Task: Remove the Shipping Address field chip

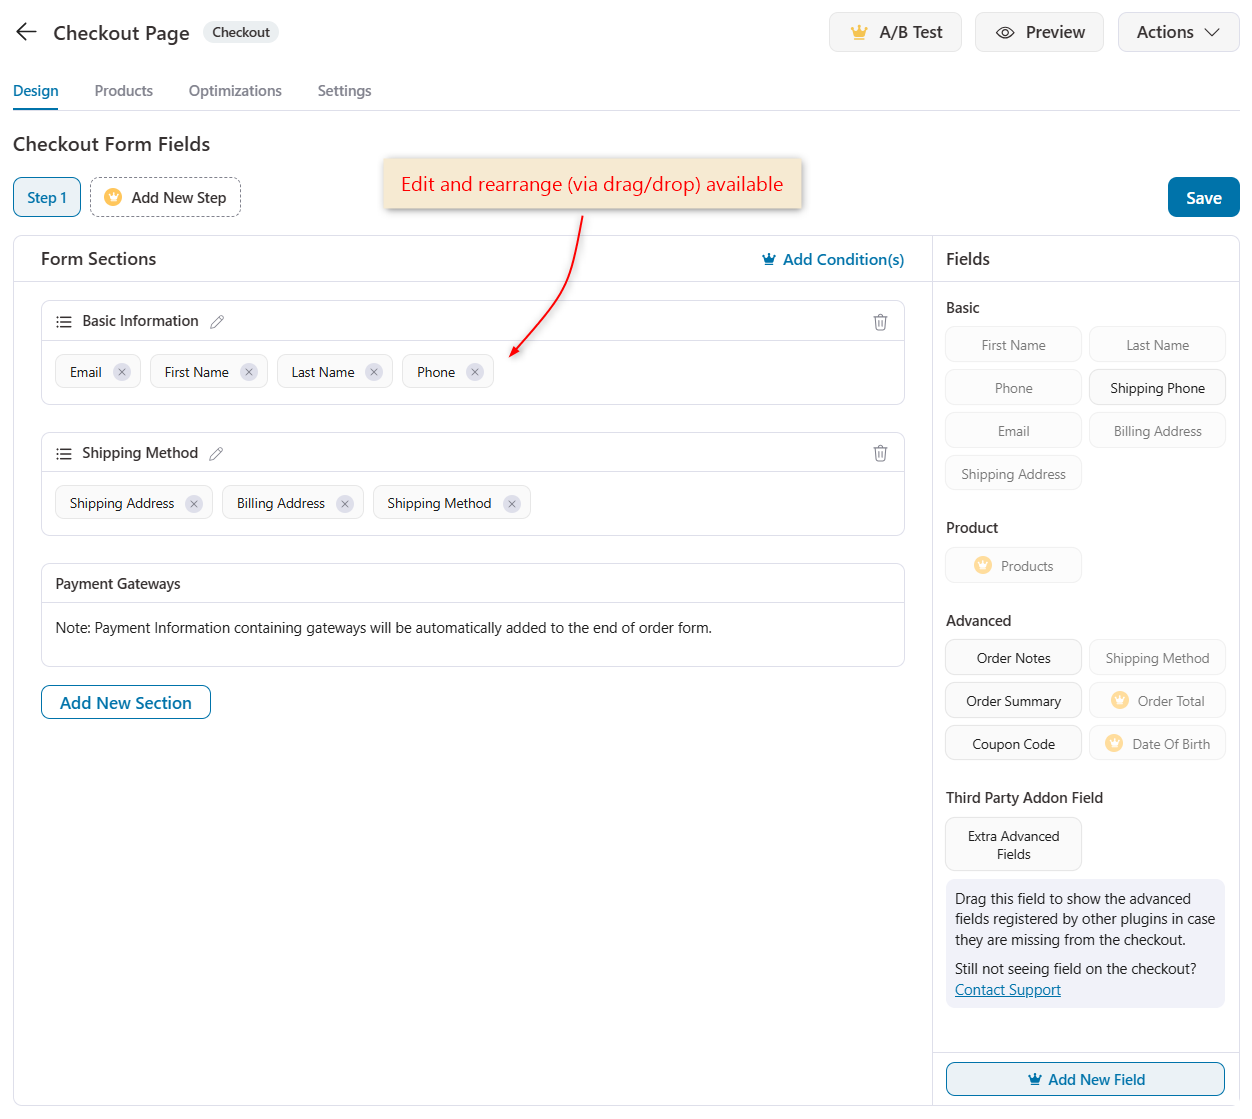Action: coord(194,504)
